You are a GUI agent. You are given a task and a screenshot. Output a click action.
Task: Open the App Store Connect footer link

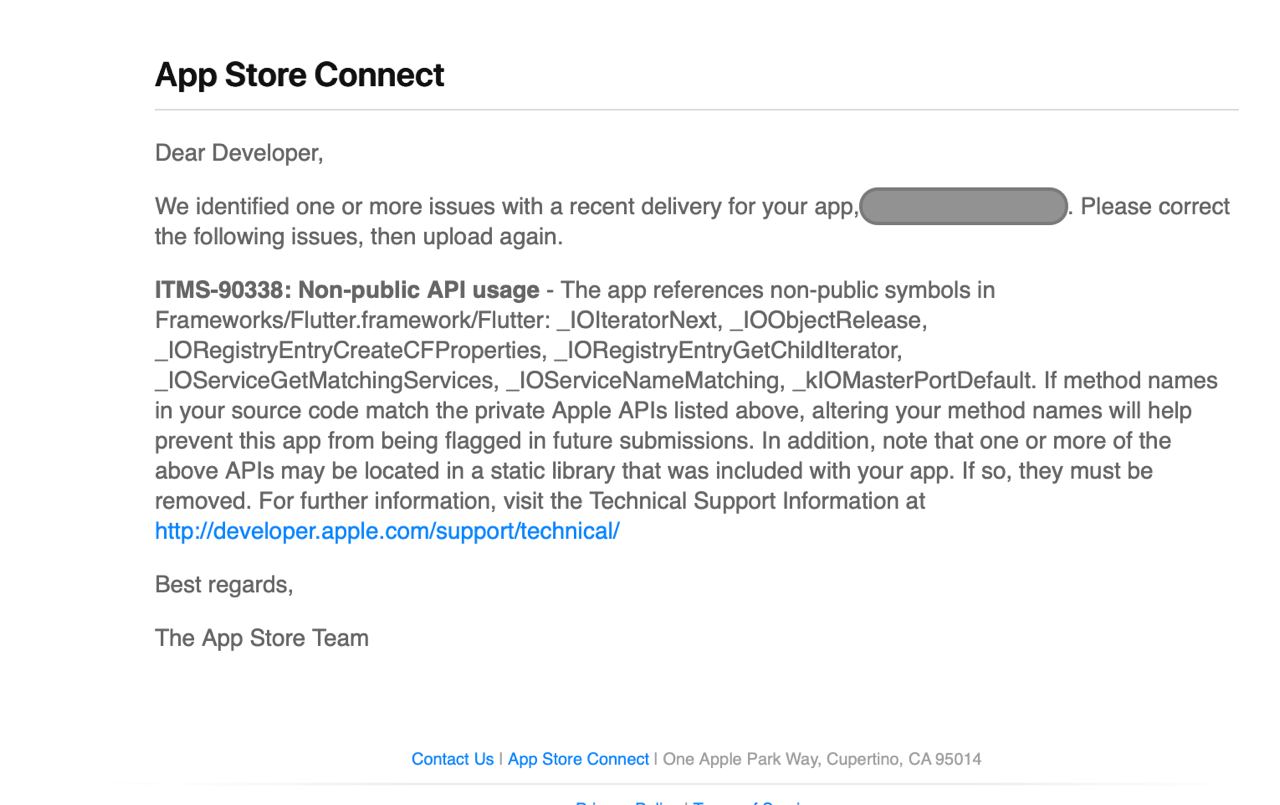tap(578, 759)
